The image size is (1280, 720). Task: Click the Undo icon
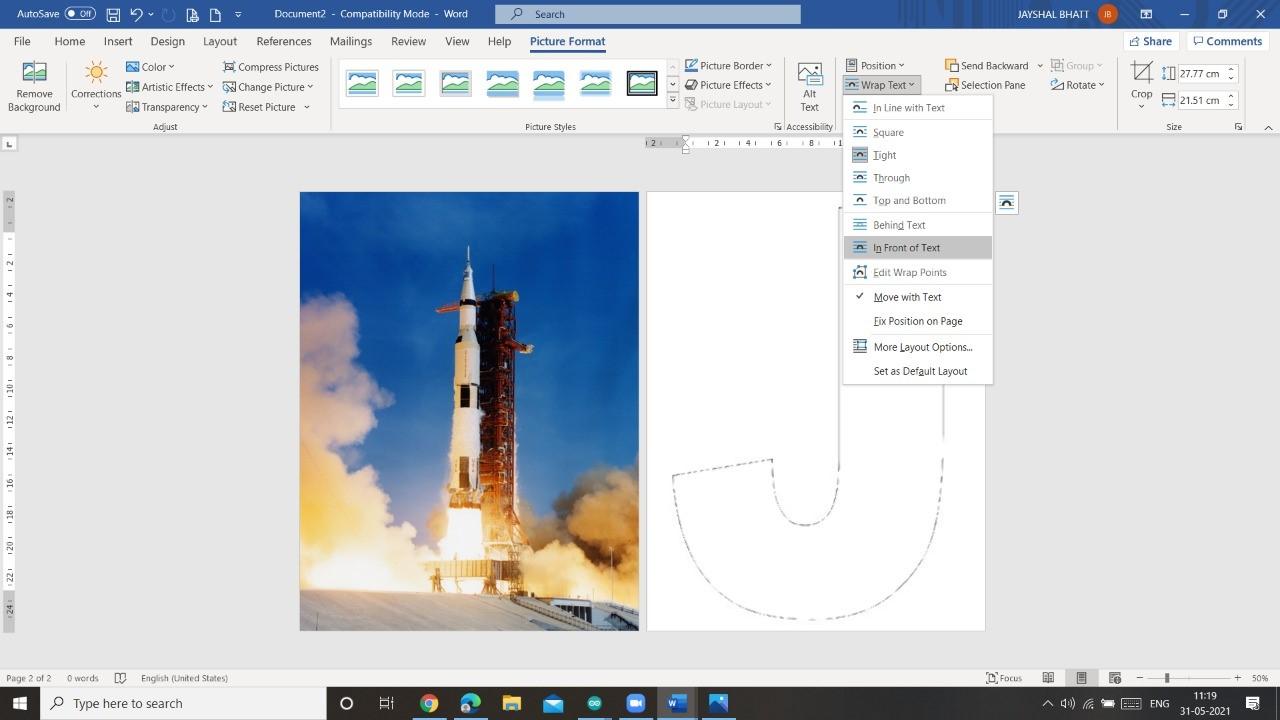click(137, 14)
